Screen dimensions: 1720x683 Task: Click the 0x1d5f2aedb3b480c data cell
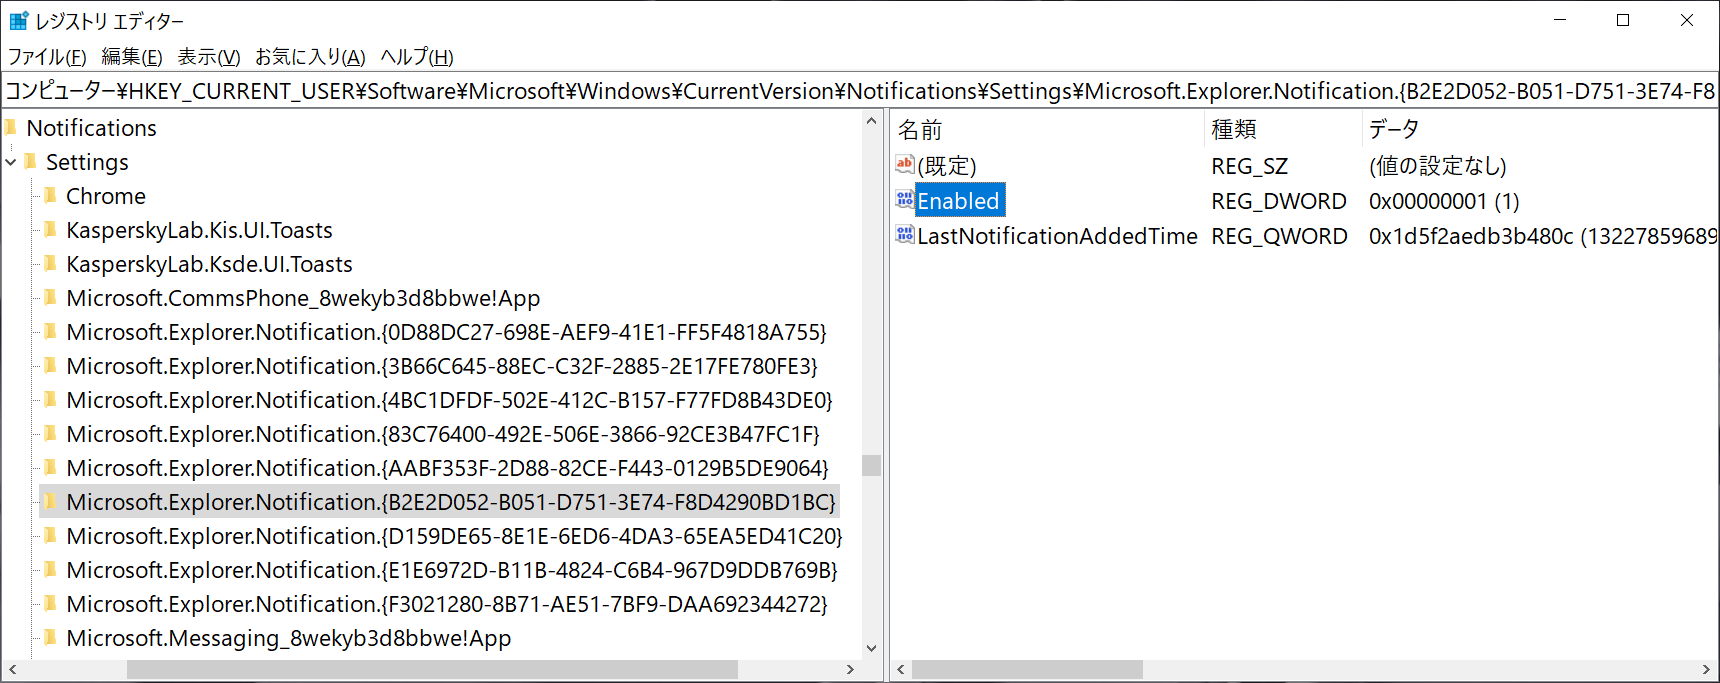(1542, 236)
